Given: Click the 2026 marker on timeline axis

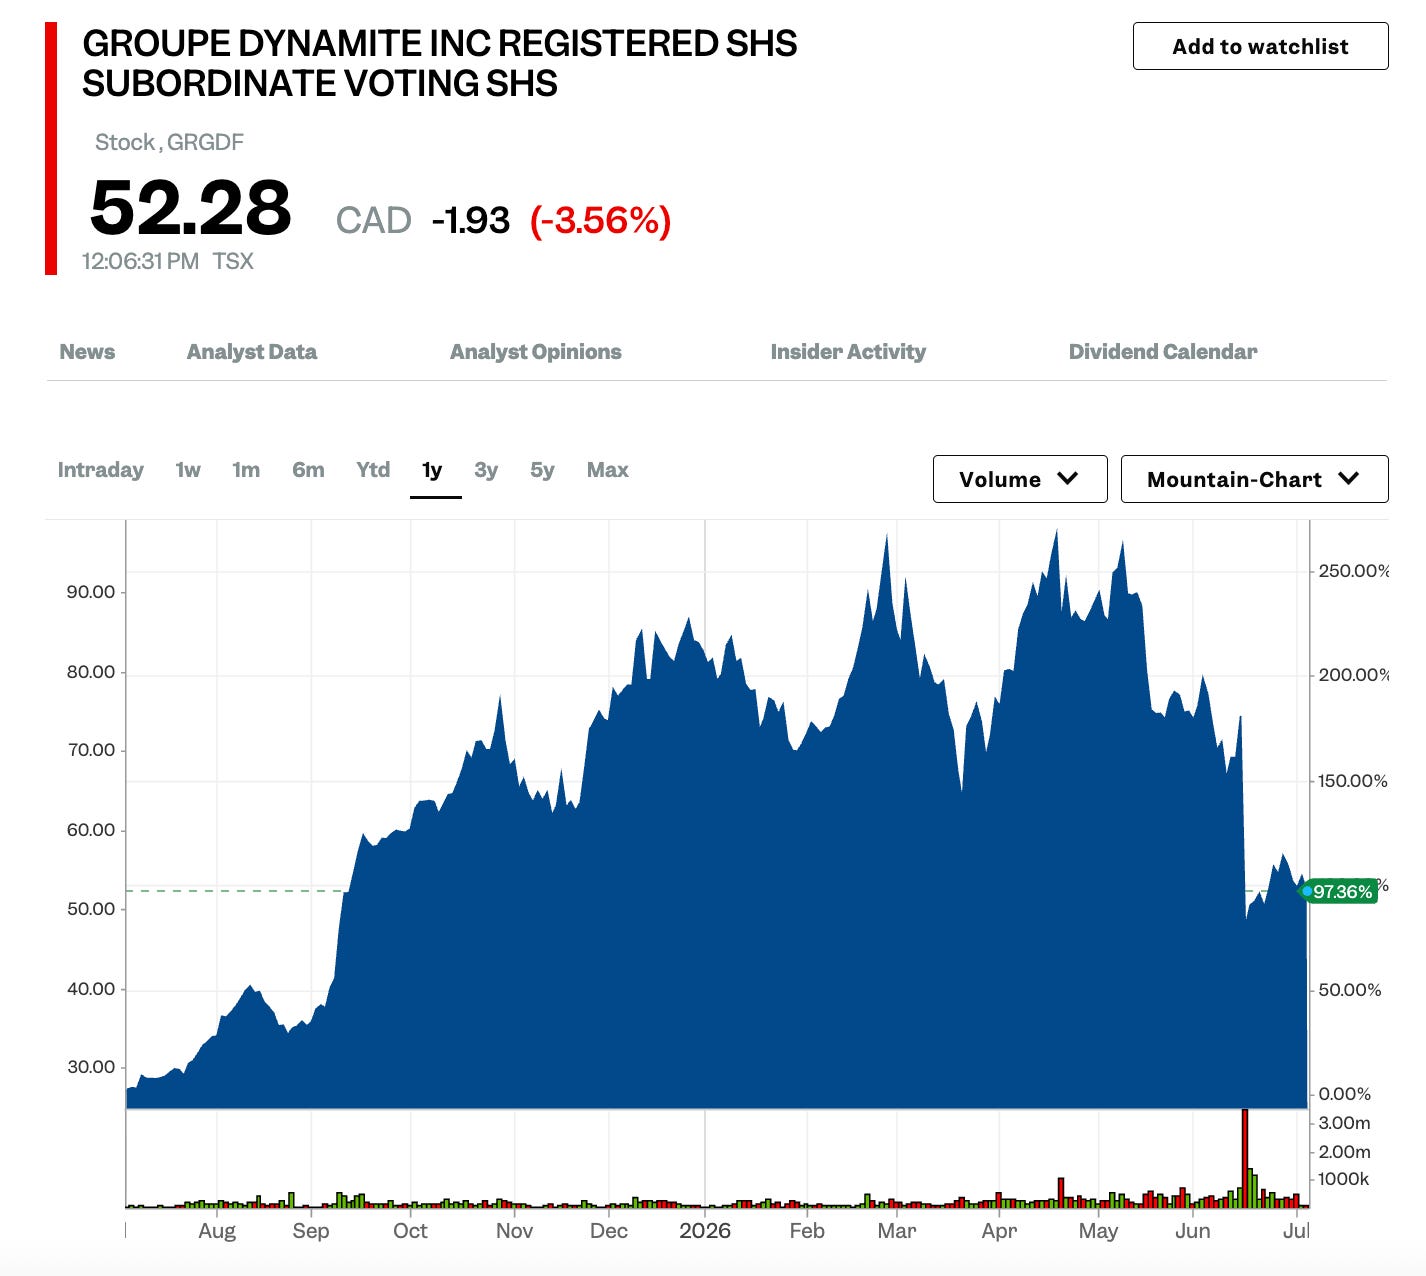Looking at the screenshot, I should pyautogui.click(x=705, y=1231).
